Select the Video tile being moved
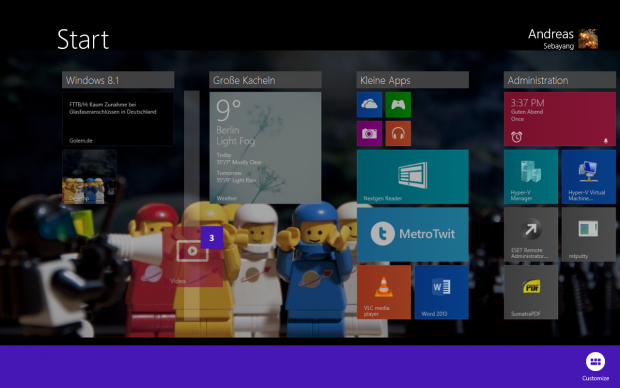This screenshot has width=620, height=388. [192, 256]
